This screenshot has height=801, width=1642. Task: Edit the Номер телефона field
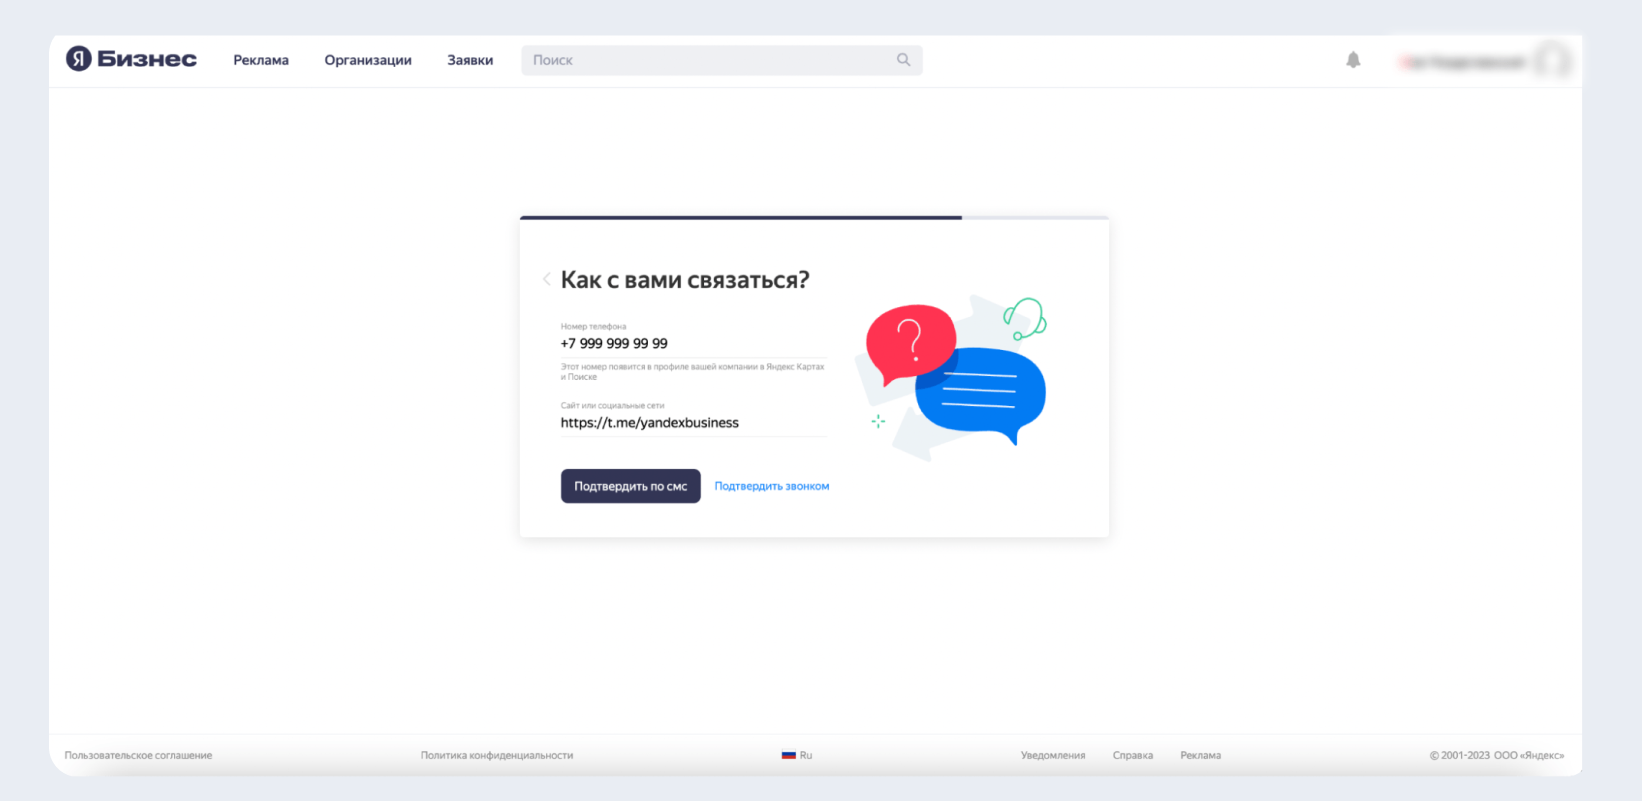tap(693, 343)
